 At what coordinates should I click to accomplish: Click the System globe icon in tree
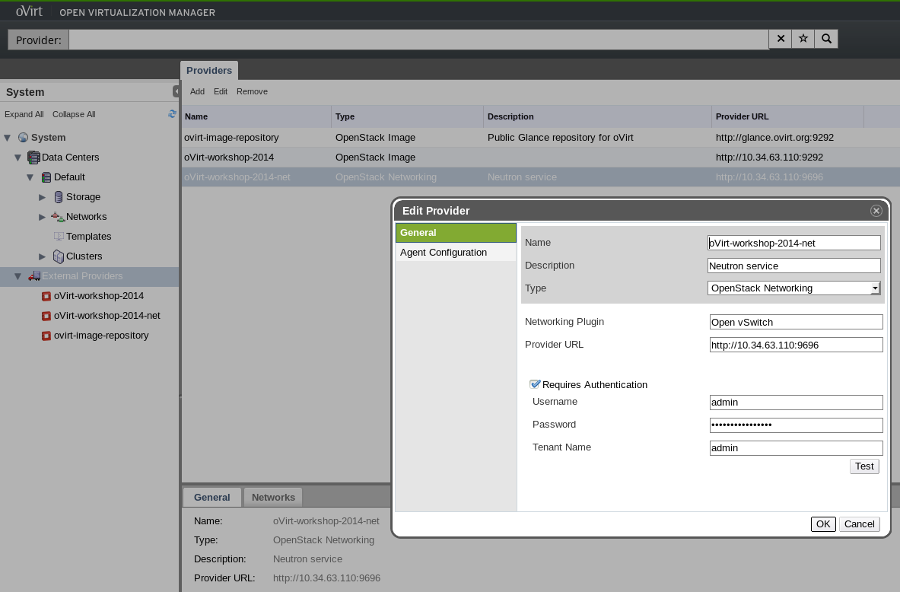[x=23, y=137]
